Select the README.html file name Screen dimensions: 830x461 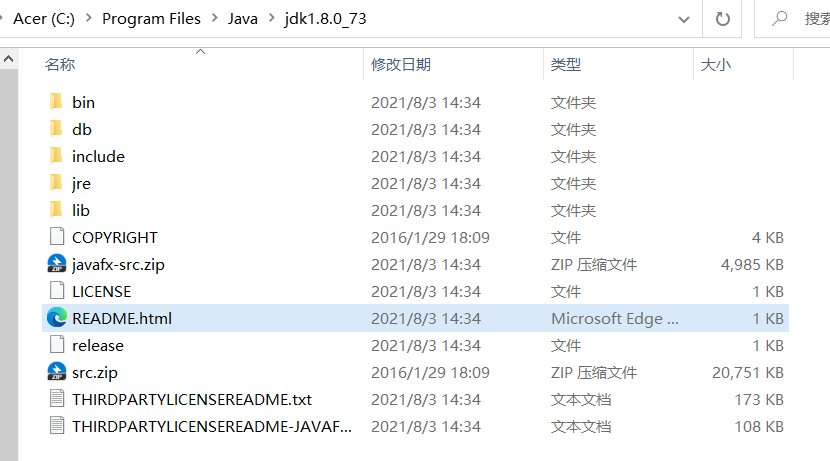(x=122, y=318)
